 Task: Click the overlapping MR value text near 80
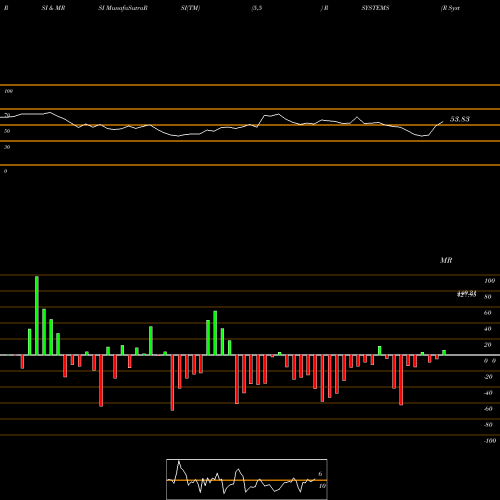(466, 294)
